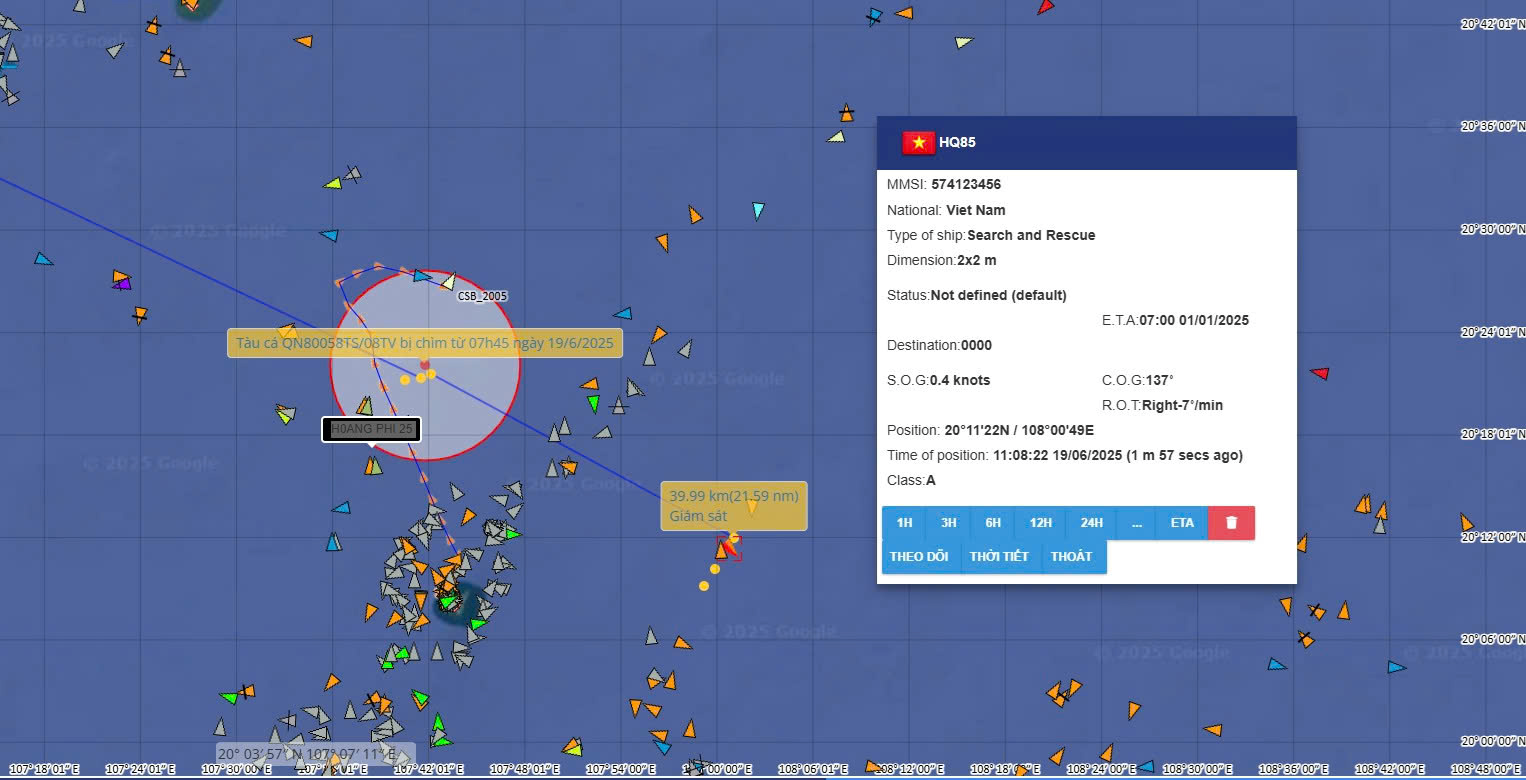
Task: Click THEO DÕI to follow vessel
Action: (x=919, y=557)
